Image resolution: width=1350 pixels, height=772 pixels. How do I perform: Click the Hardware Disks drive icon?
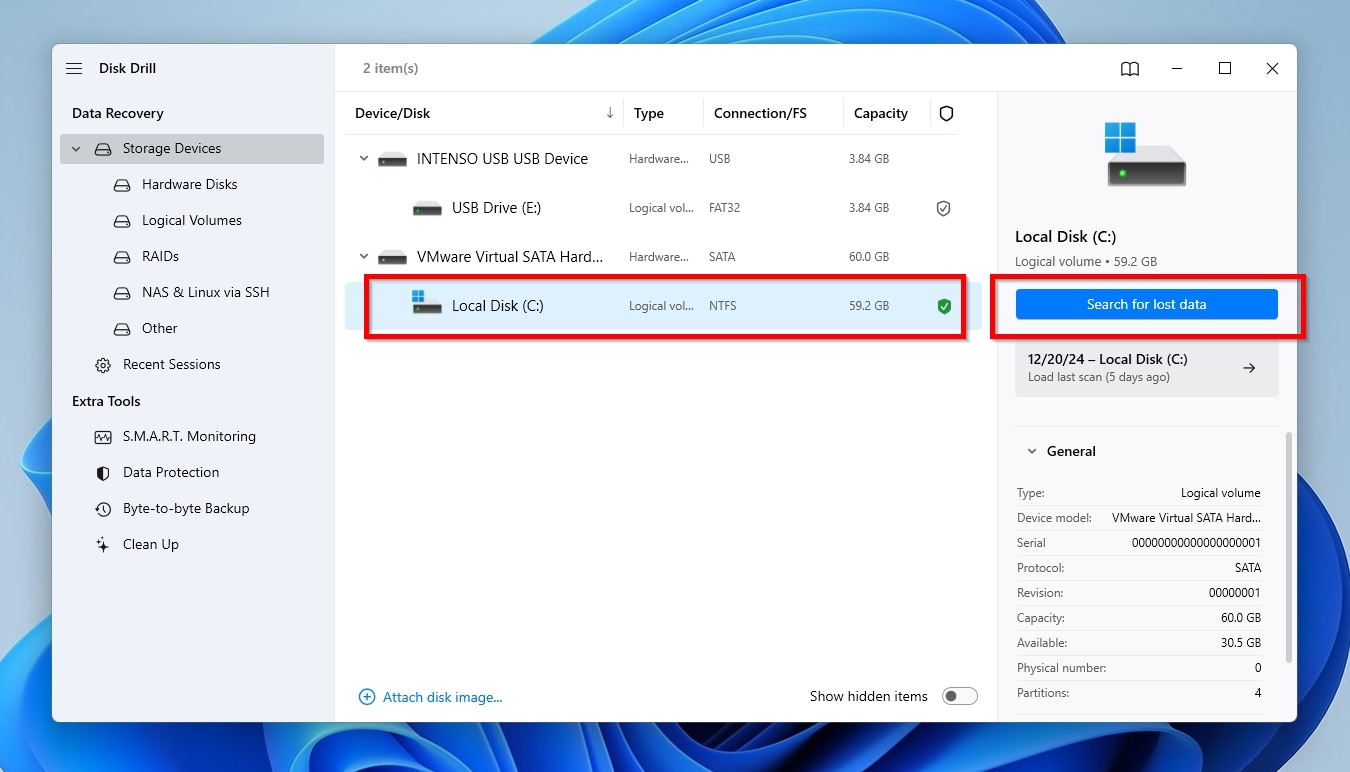point(122,185)
